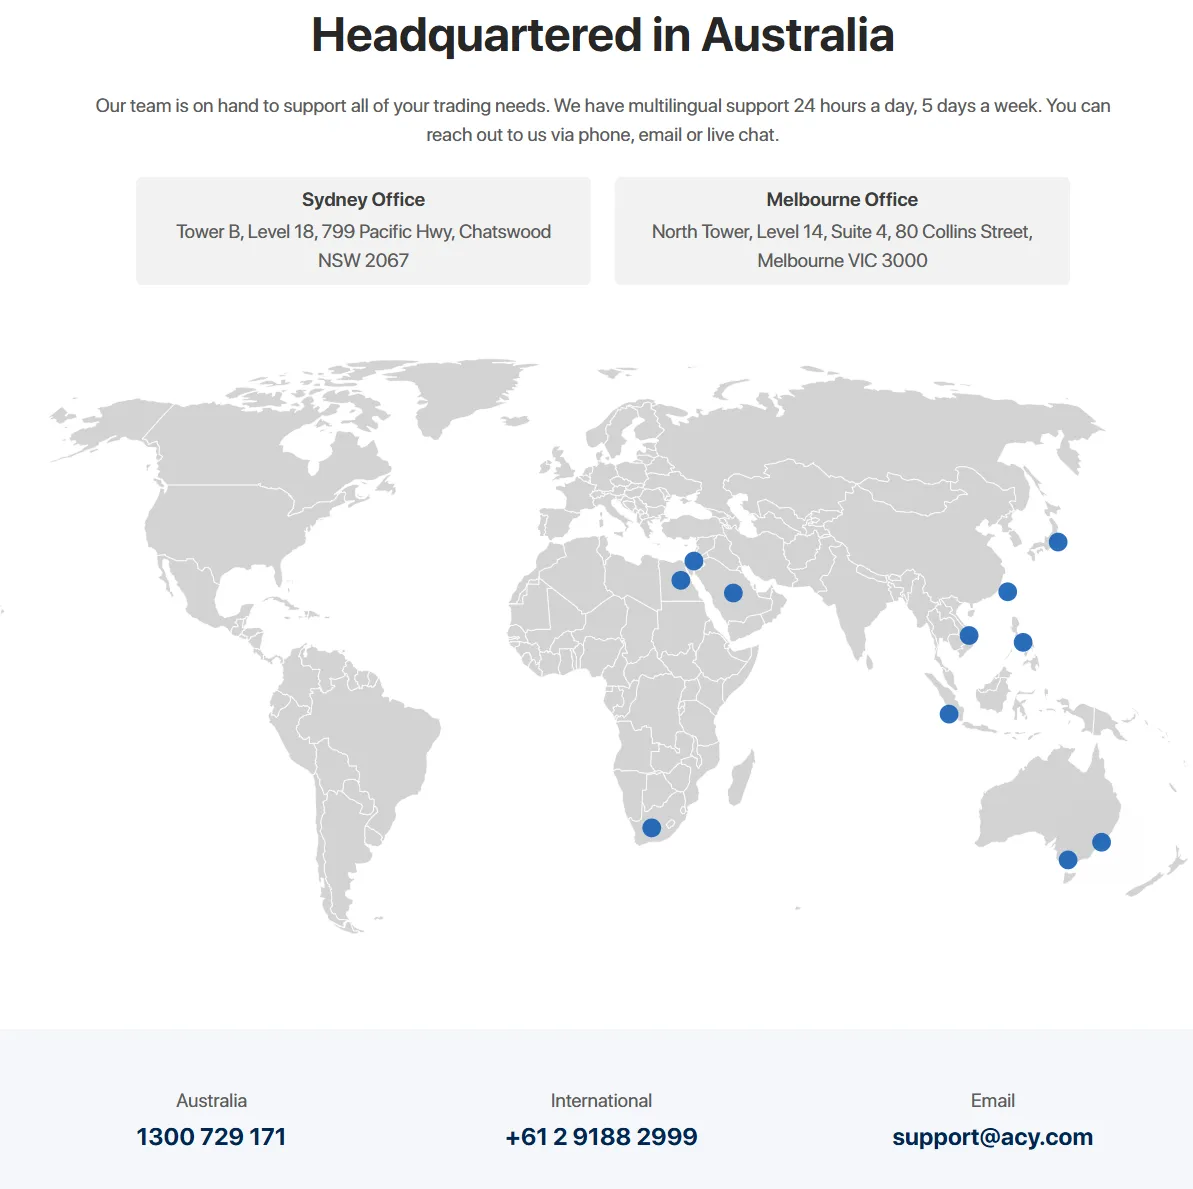Click the Japan location marker on map

click(x=1057, y=542)
